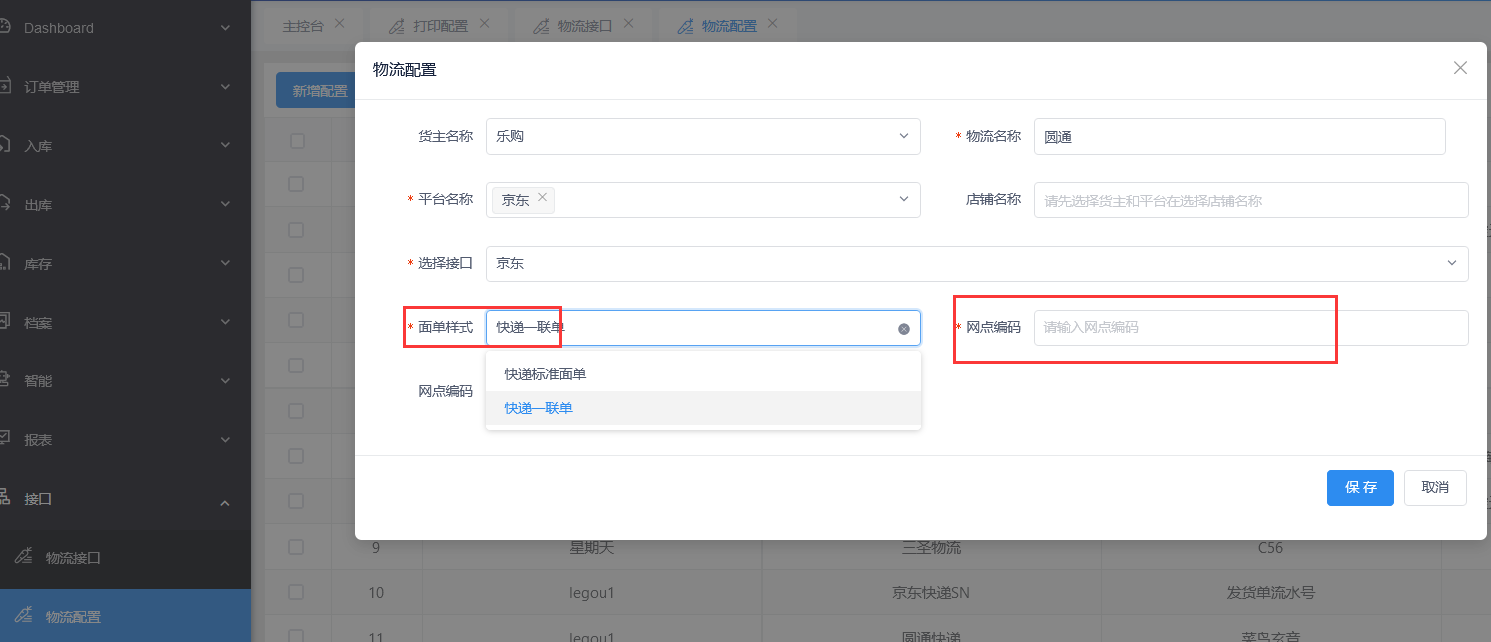
Task: Switch to the 物流配置 tab
Action: click(729, 26)
